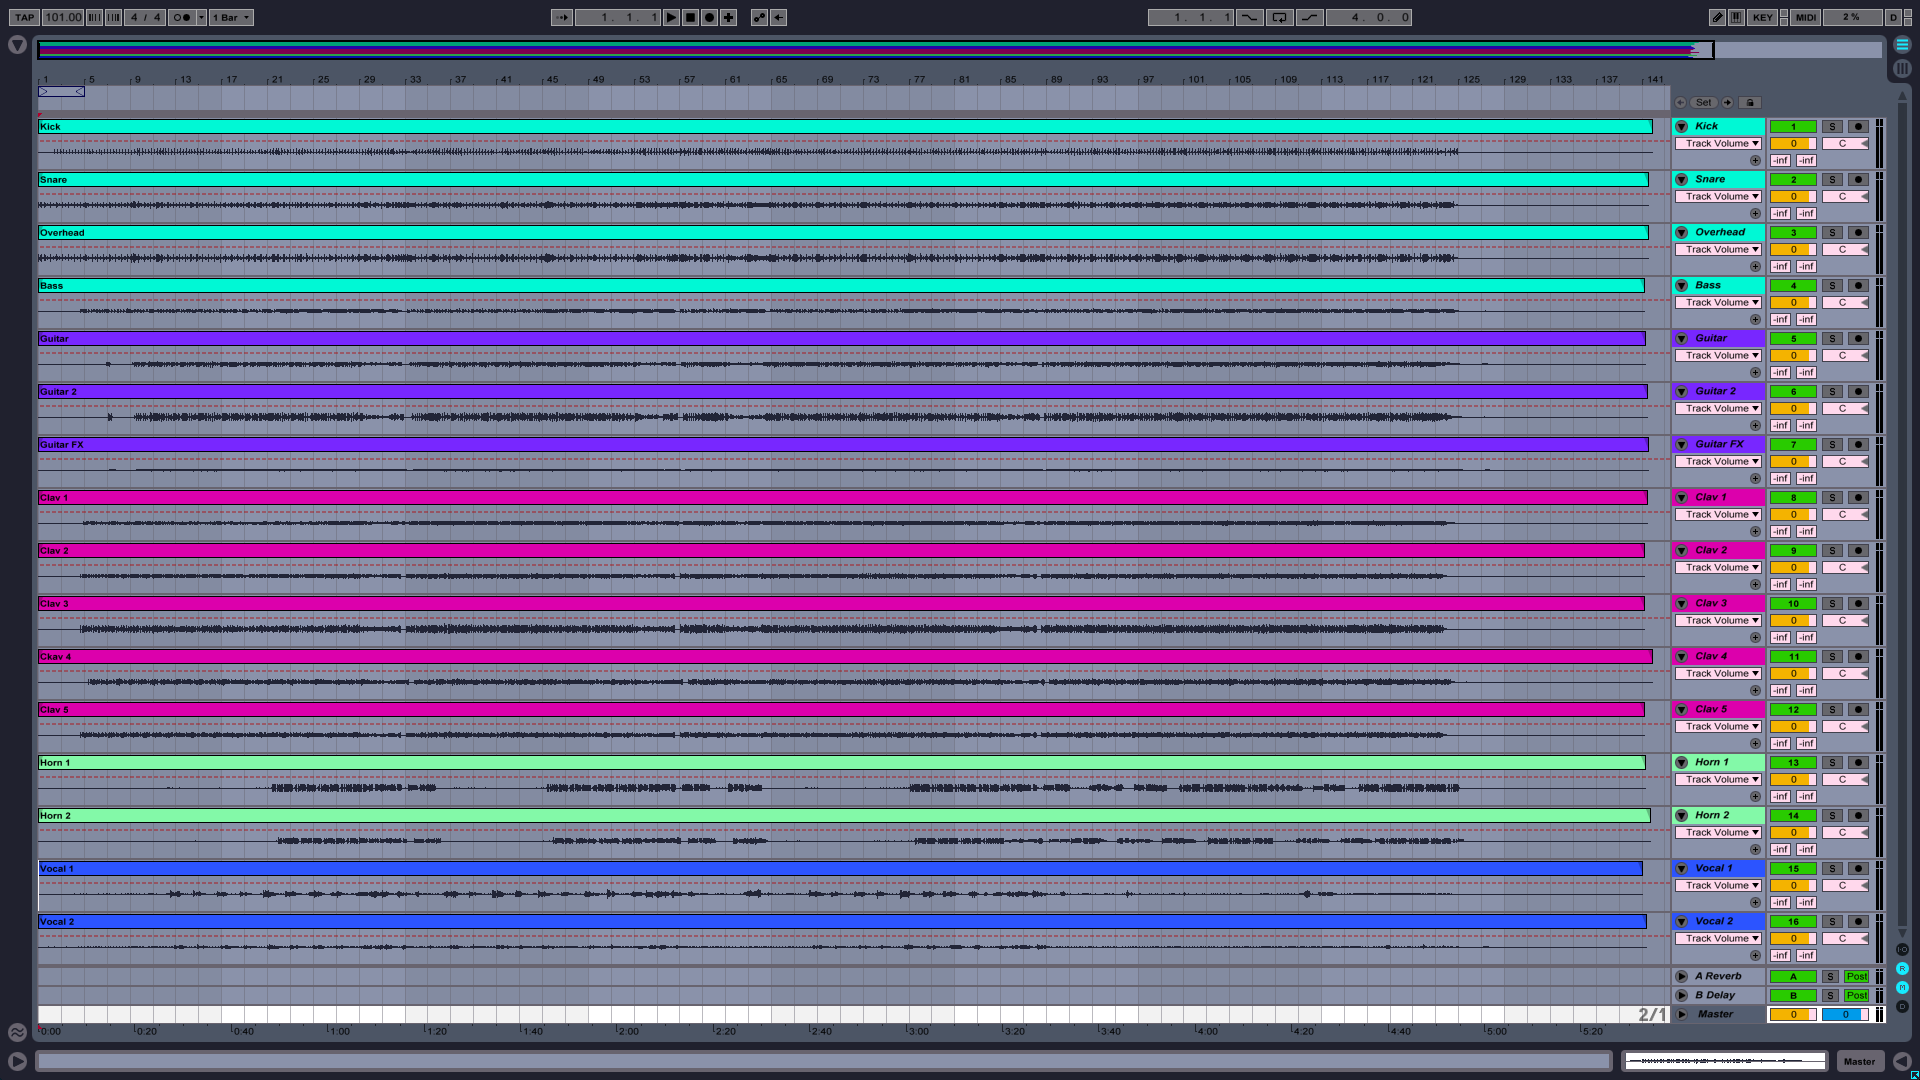Enter KEY mapping mode
The width and height of the screenshot is (1920, 1080).
click(1762, 17)
